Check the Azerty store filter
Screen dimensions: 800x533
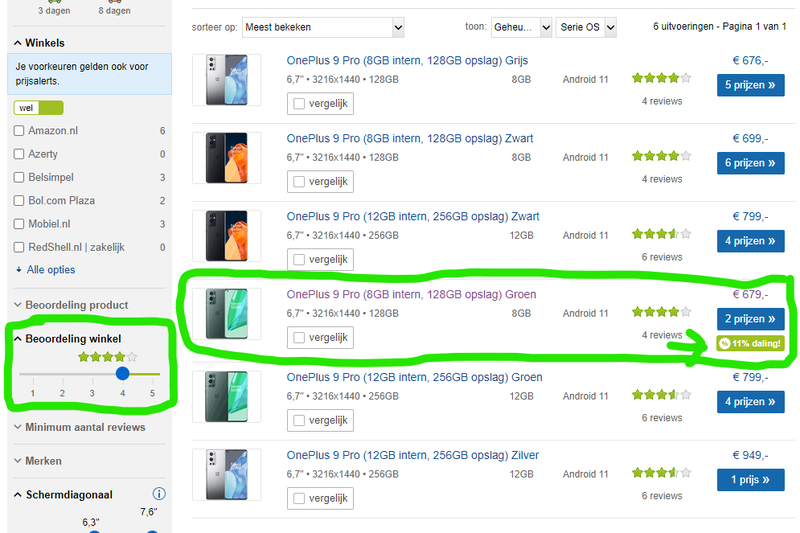[19, 154]
